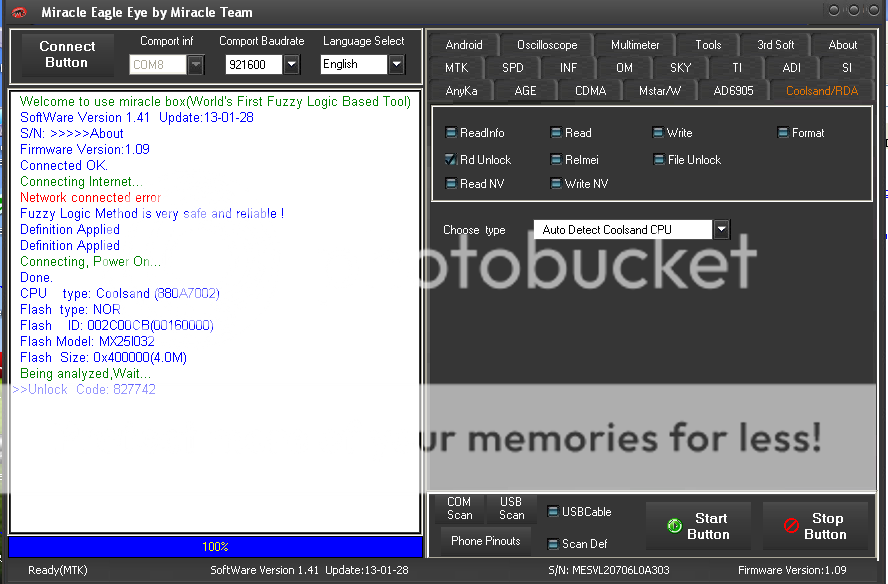Screen dimensions: 888x584
Task: Open the About tab
Action: [843, 45]
